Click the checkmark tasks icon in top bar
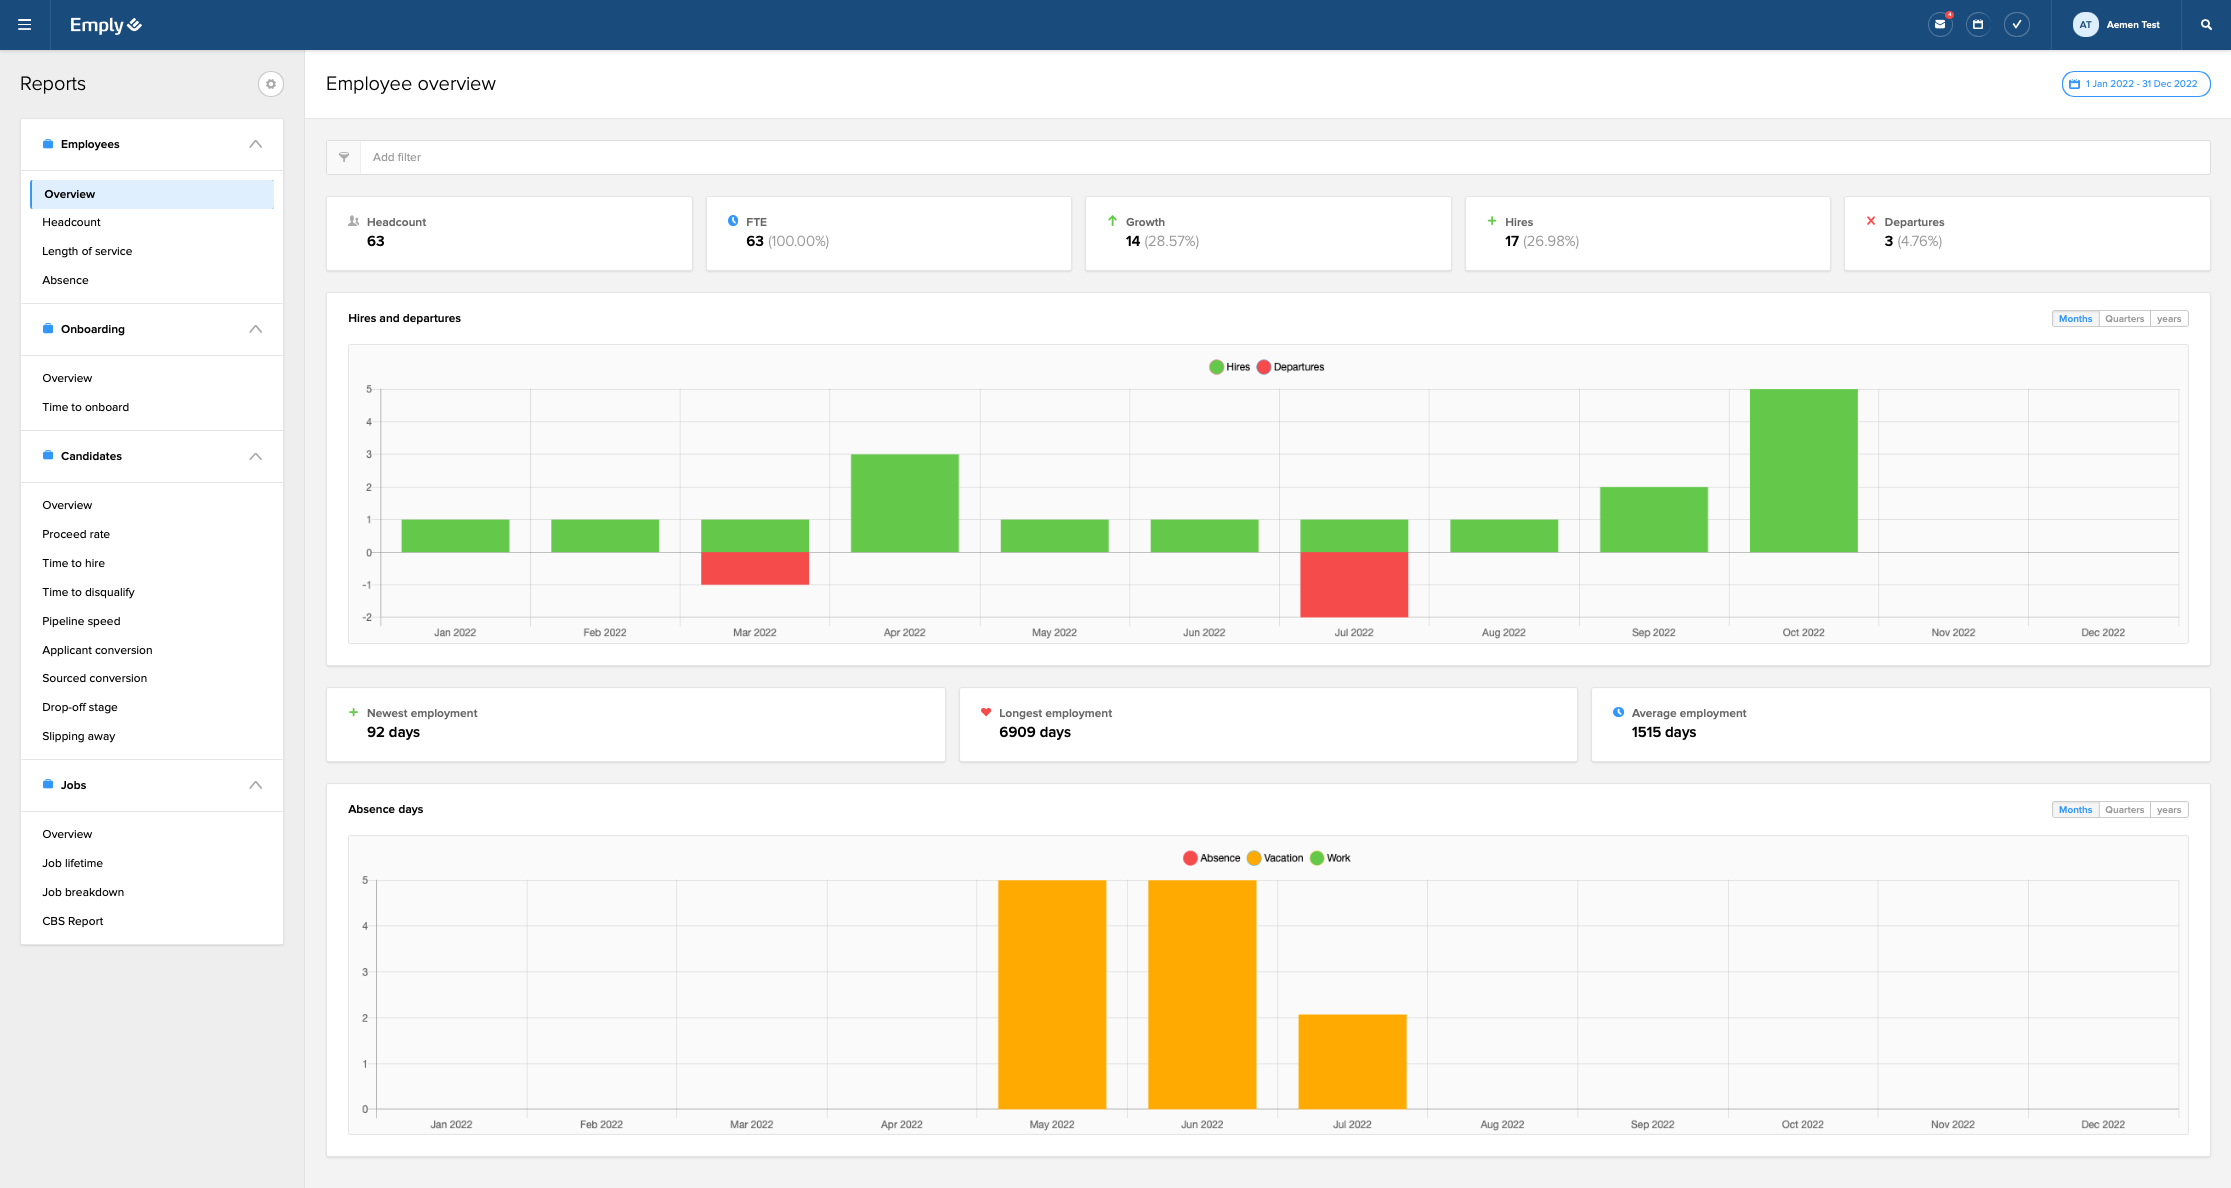 [2017, 22]
